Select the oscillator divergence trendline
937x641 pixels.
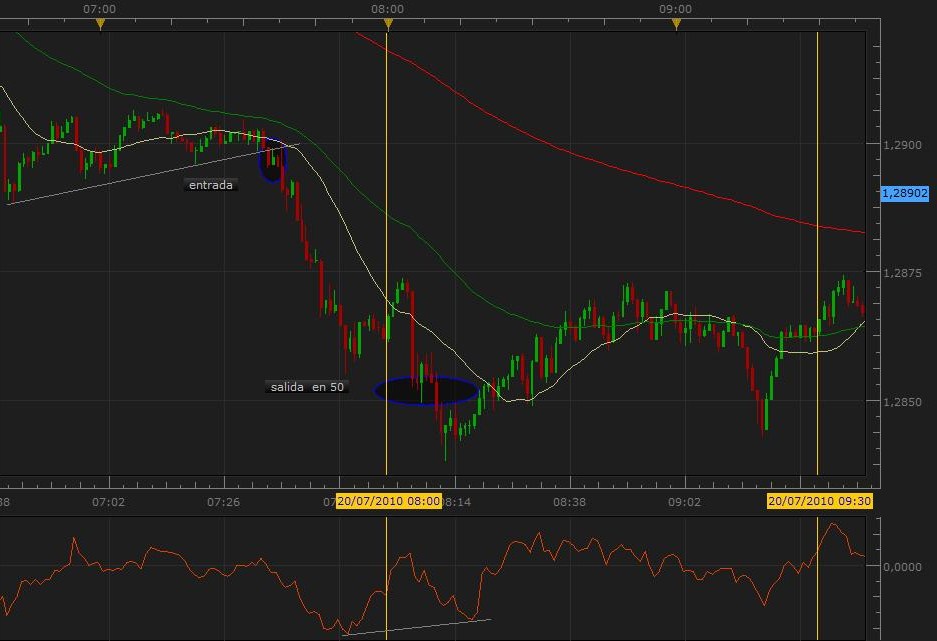point(417,627)
